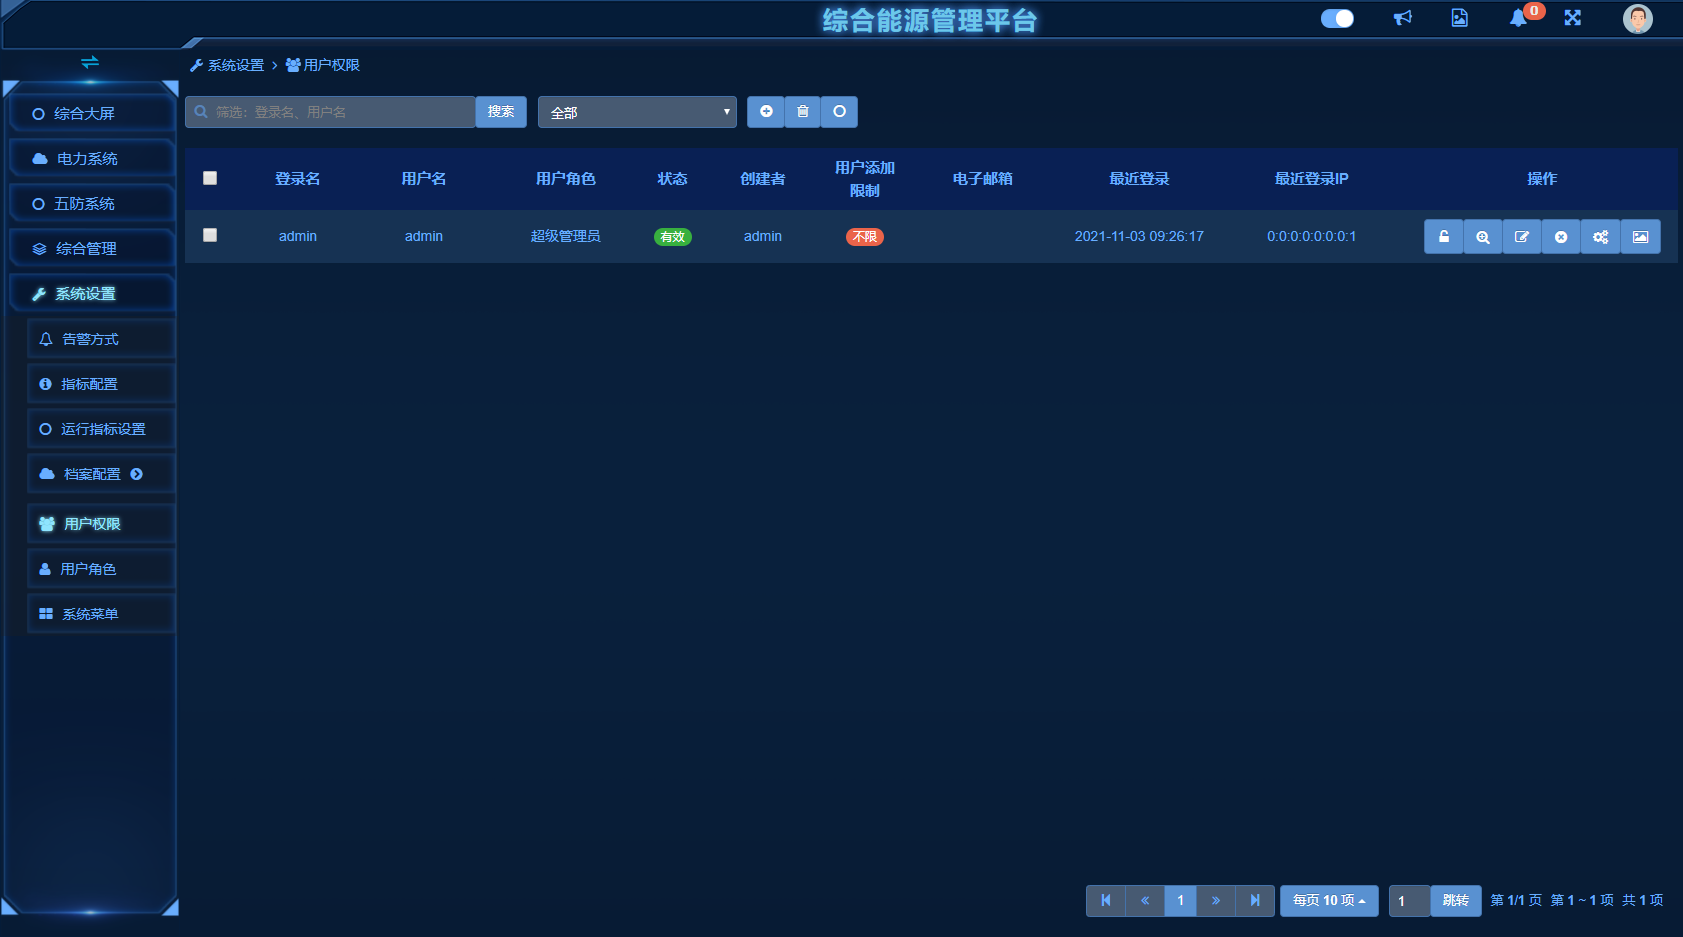Click the megaphone announcement icon
Image resolution: width=1683 pixels, height=937 pixels.
(x=1403, y=18)
